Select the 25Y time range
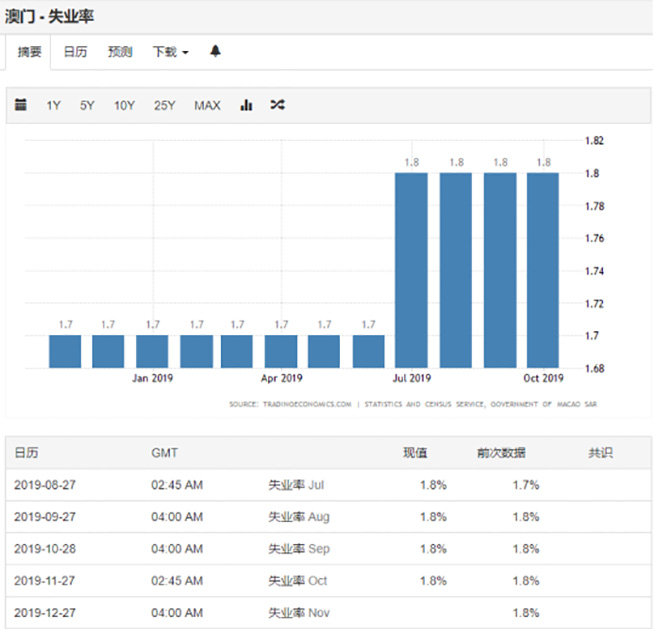 [x=165, y=105]
